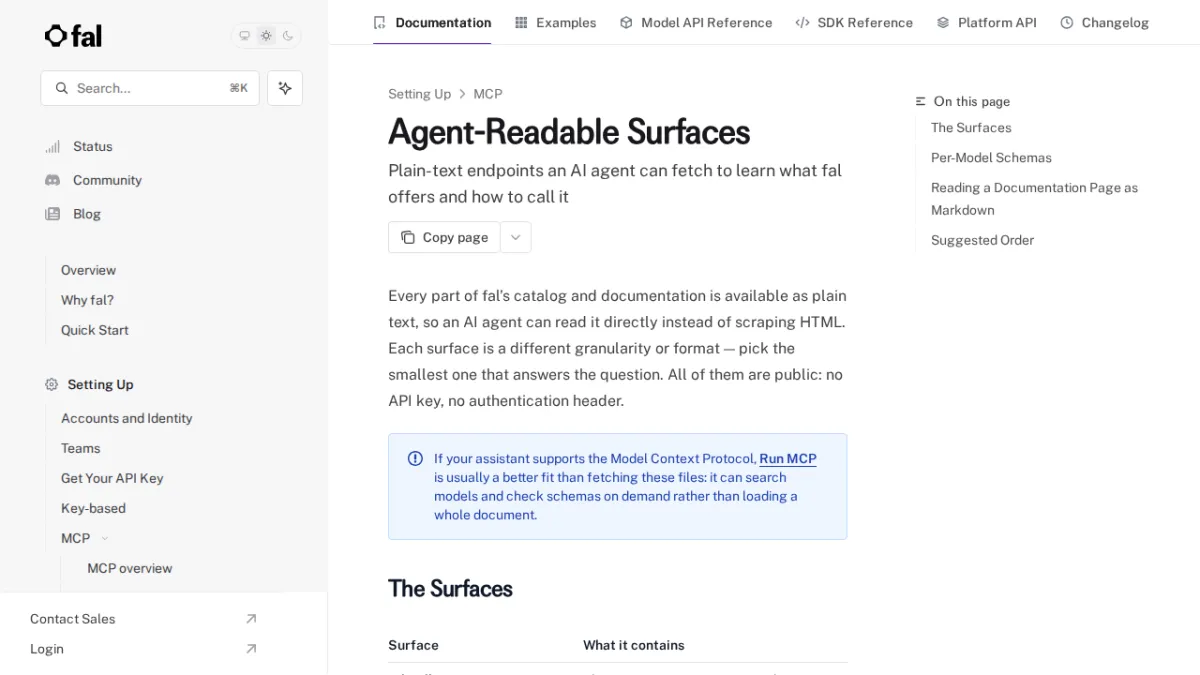Click the search magnifier icon
1200x675 pixels.
click(62, 88)
